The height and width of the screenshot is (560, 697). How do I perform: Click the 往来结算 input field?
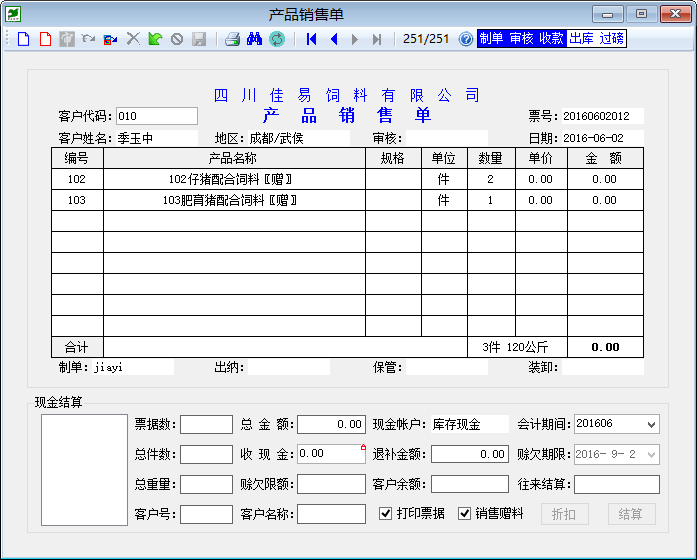617,484
